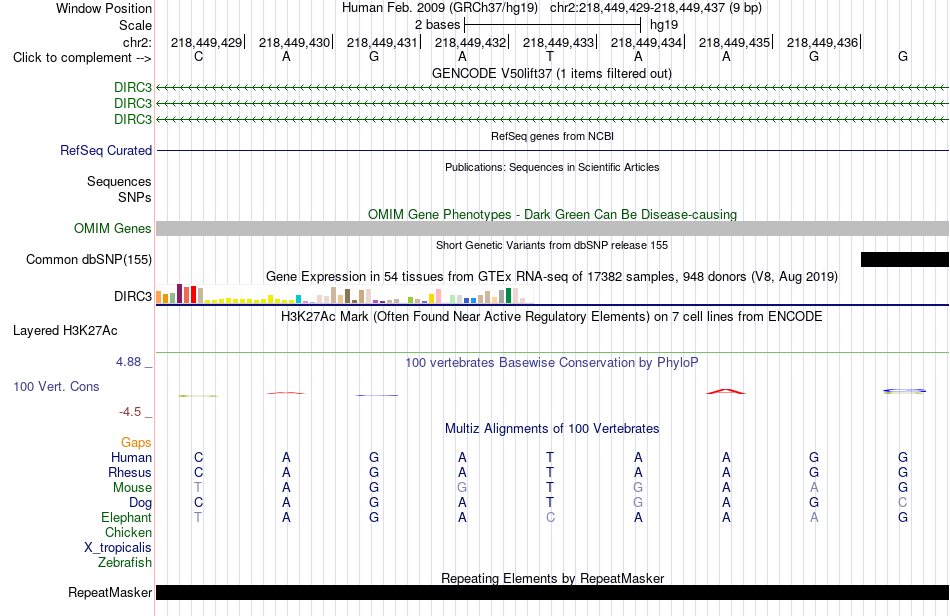Click the Rhesus species row label
950x616 pixels.
(x=130, y=472)
